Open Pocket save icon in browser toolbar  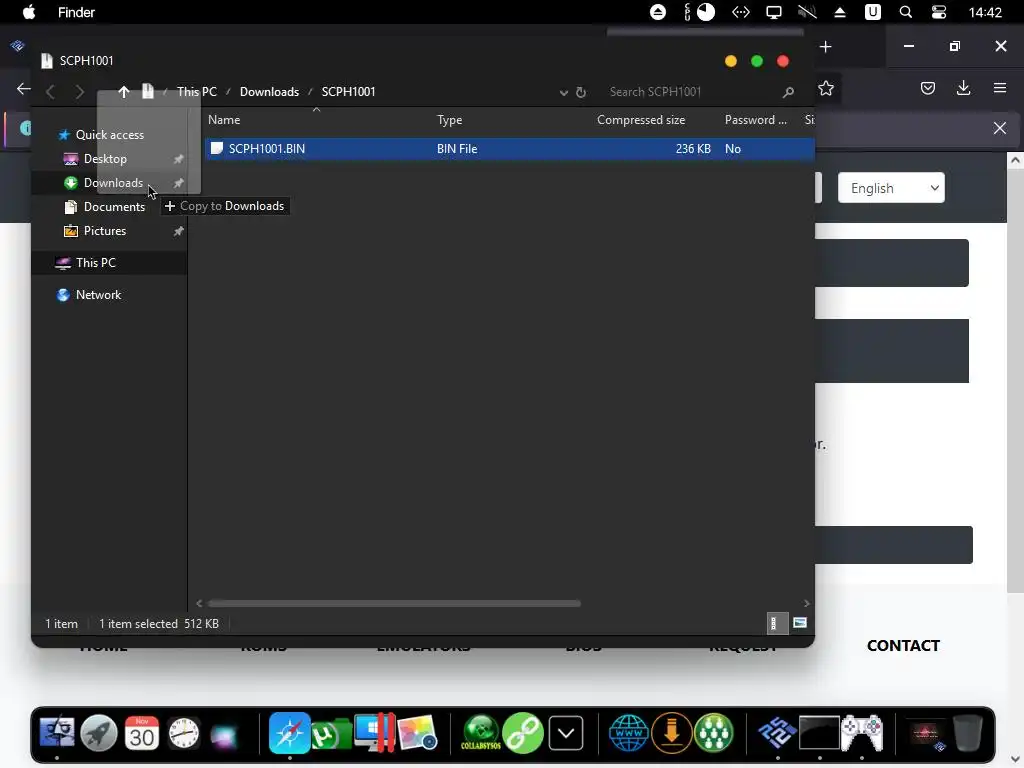(927, 88)
